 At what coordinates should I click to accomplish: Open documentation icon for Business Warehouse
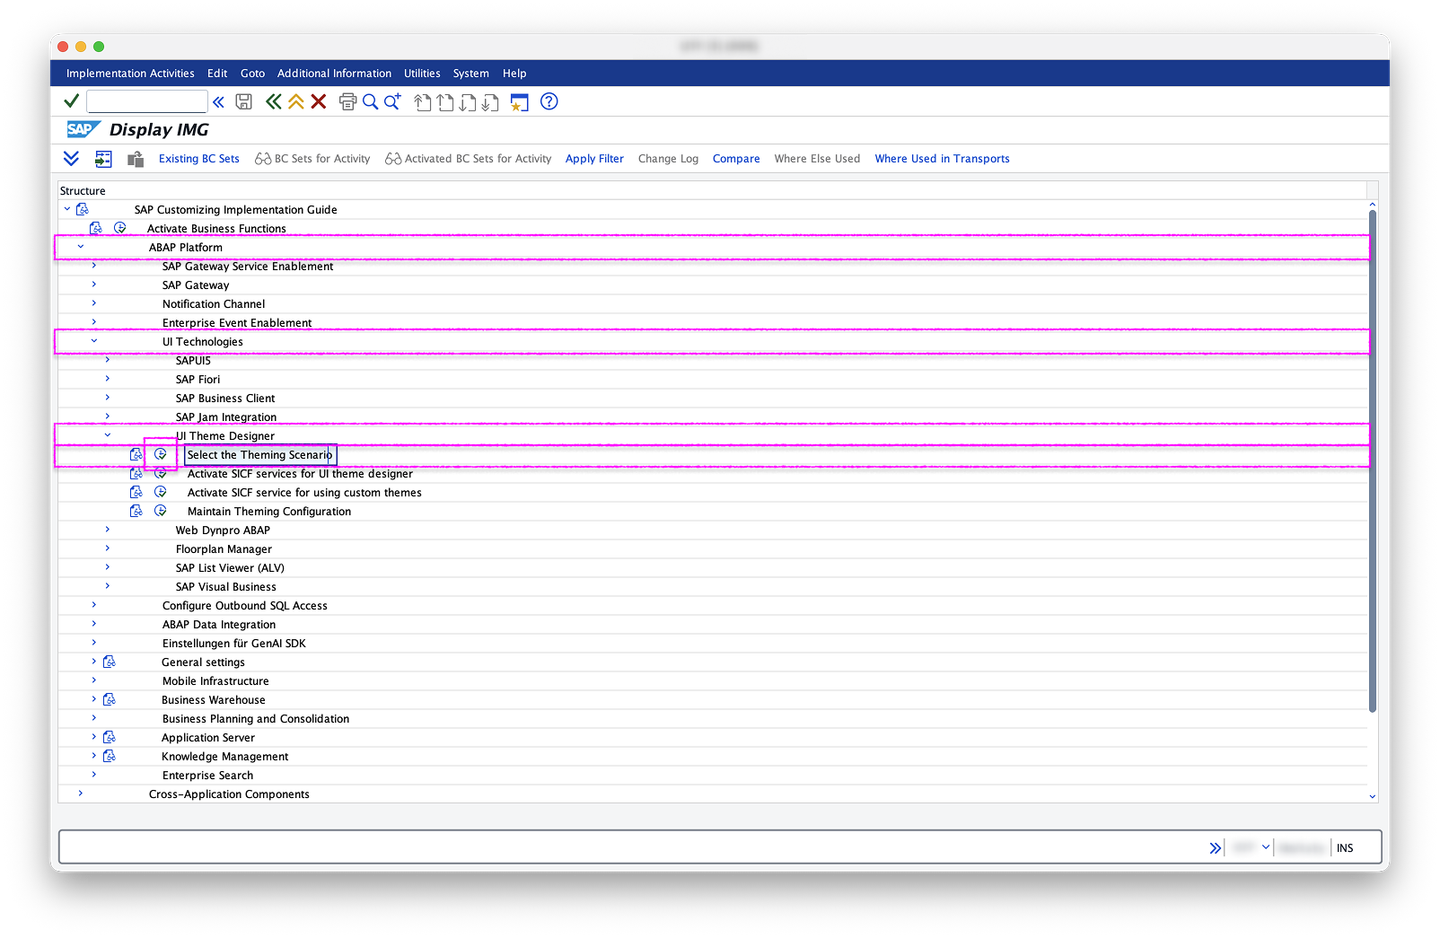click(x=109, y=700)
